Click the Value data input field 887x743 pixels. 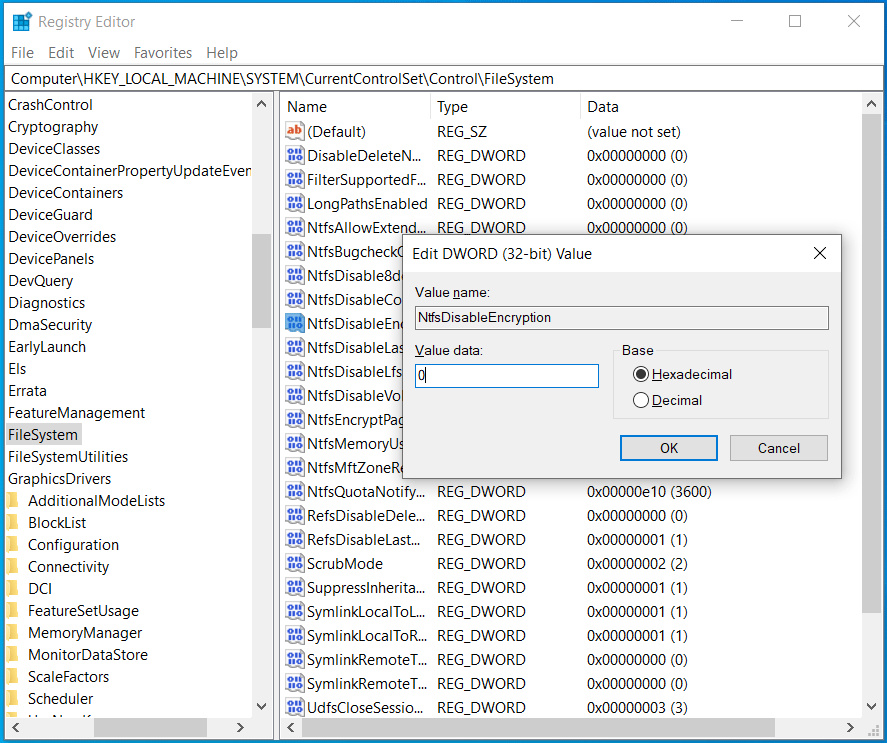pyautogui.click(x=506, y=375)
